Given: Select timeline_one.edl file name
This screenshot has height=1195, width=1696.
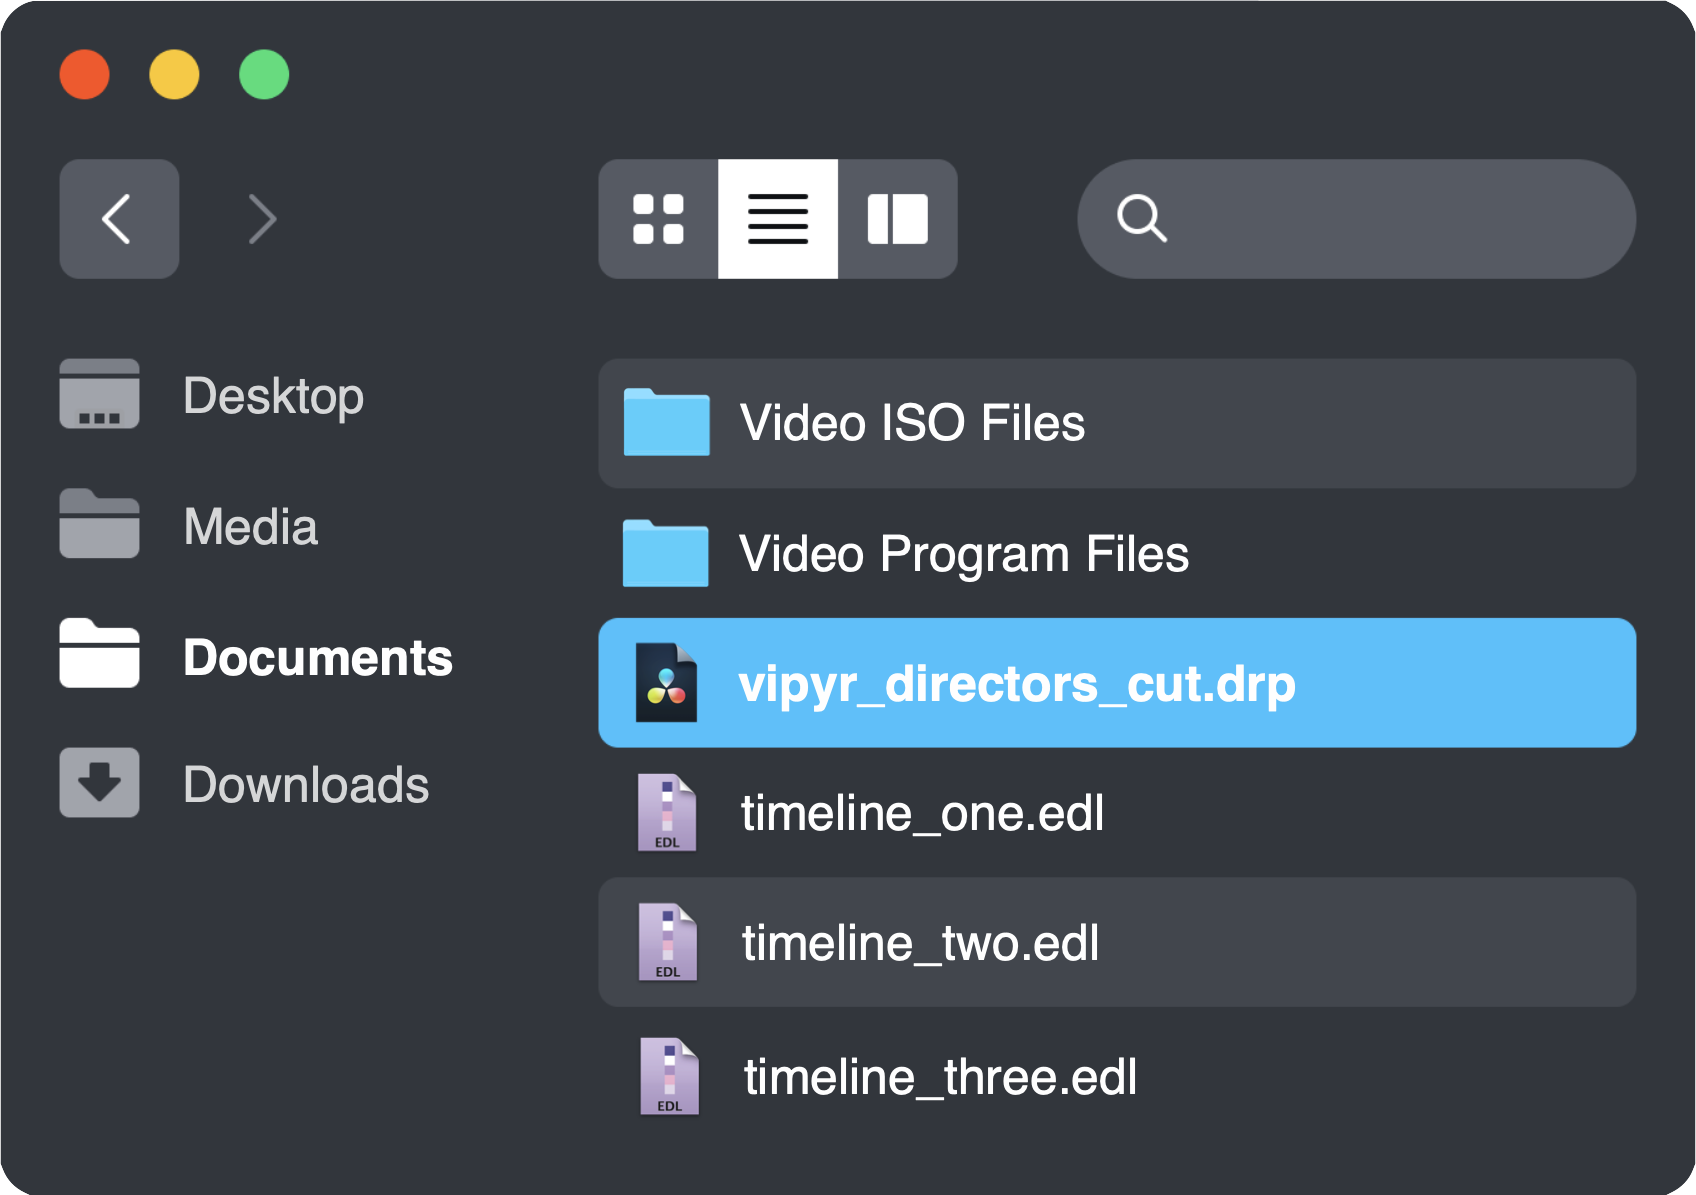Looking at the screenshot, I should click(x=922, y=814).
